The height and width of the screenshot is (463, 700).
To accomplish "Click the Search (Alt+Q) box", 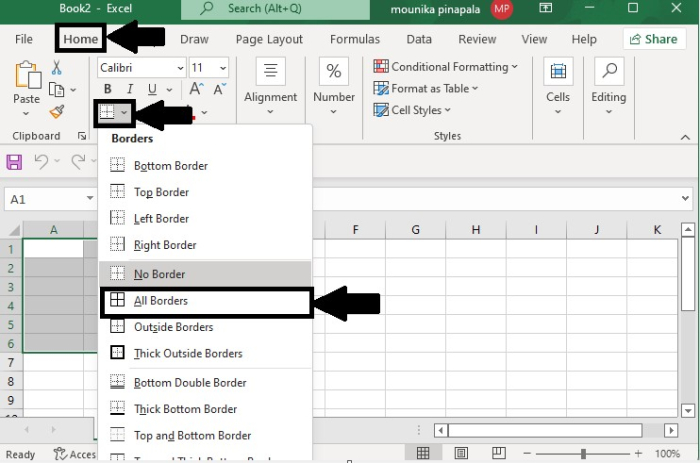I will coord(275,8).
